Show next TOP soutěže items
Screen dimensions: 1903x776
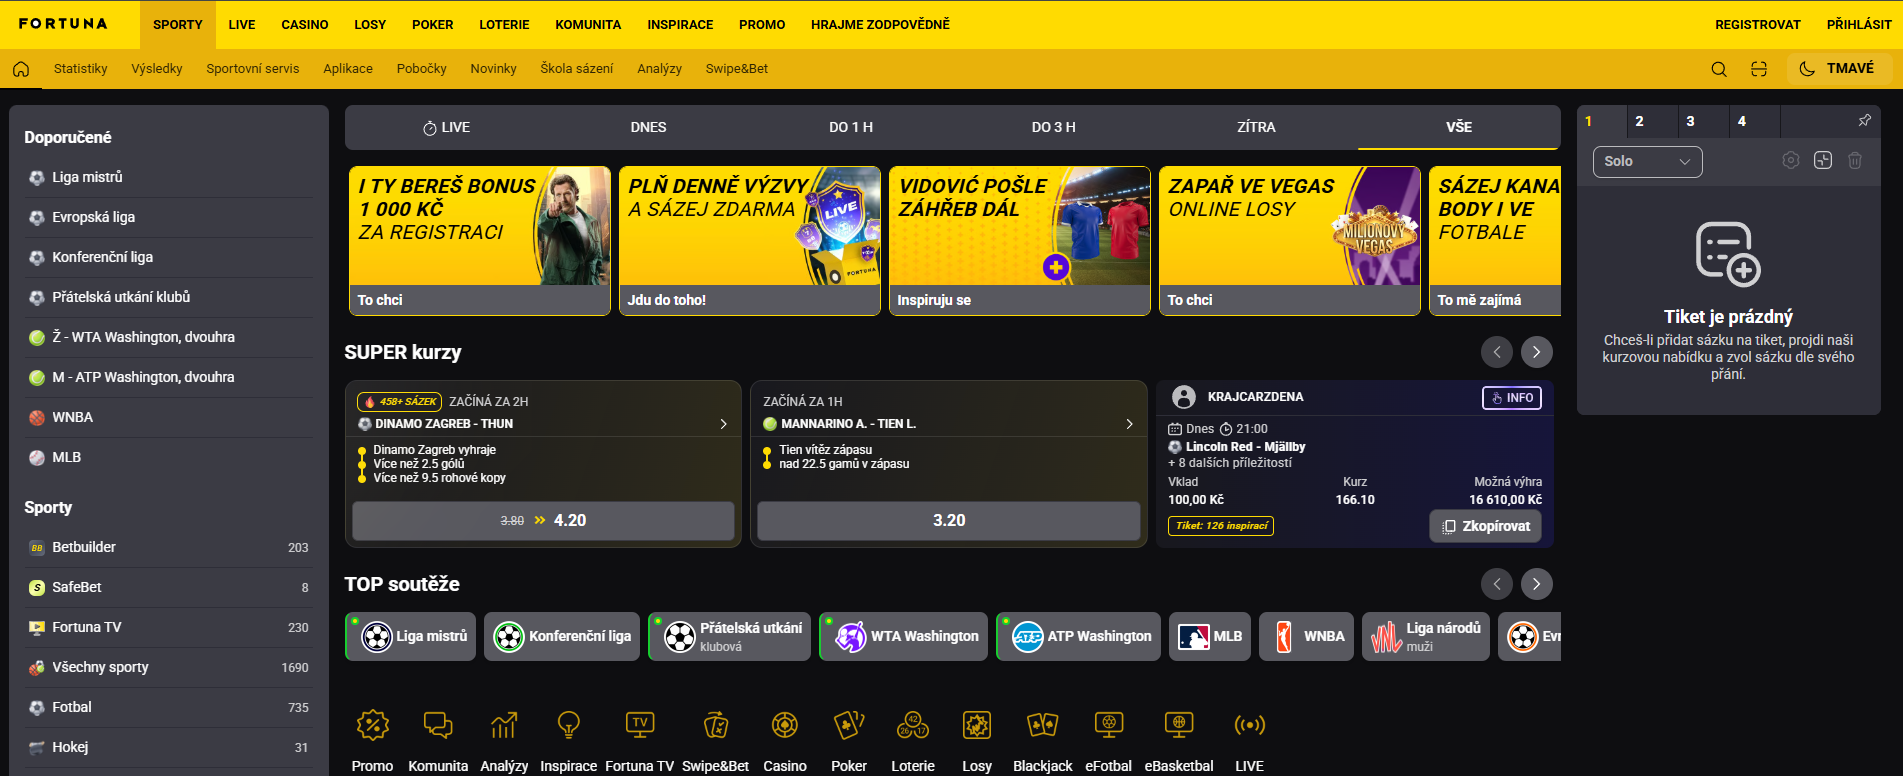click(x=1537, y=584)
